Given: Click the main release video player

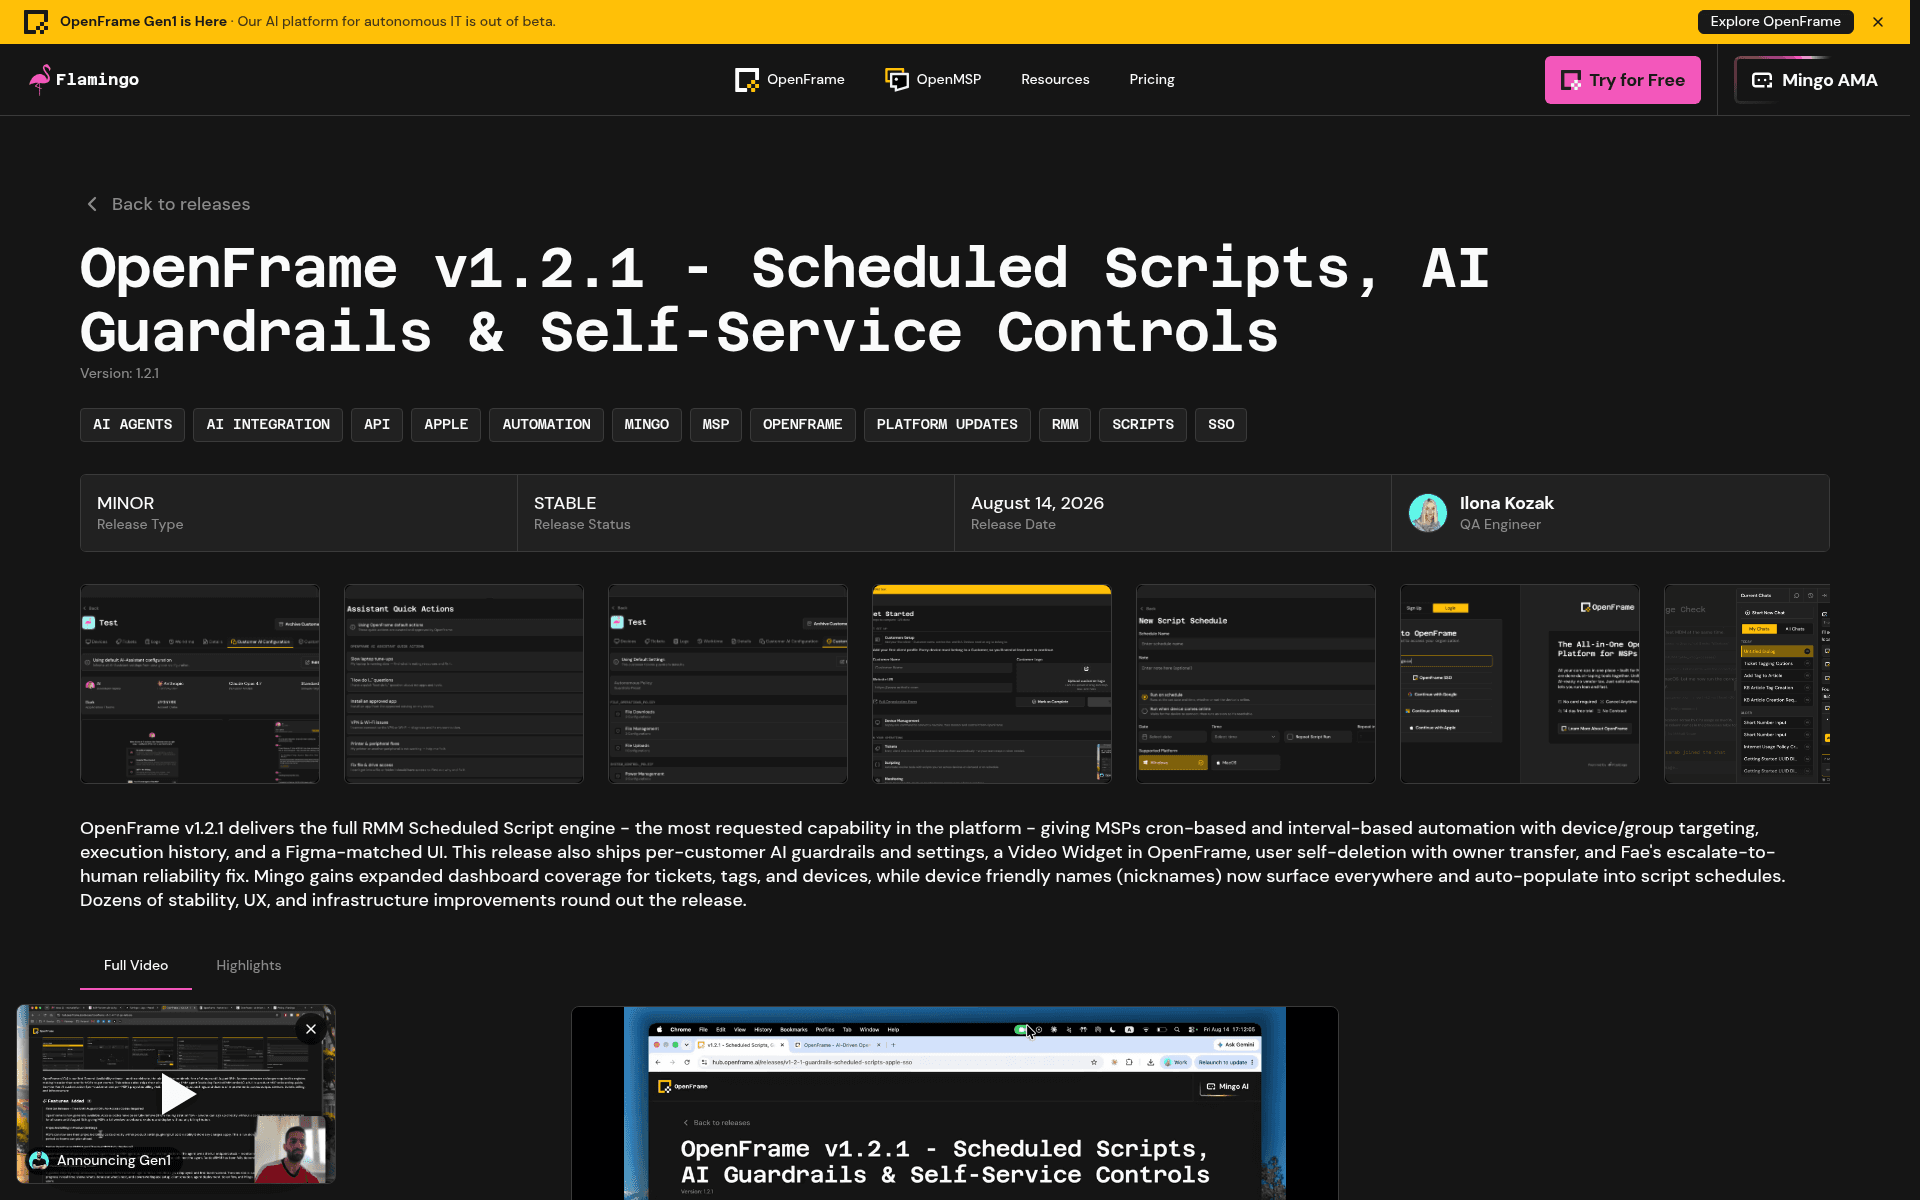Looking at the screenshot, I should [955, 1103].
